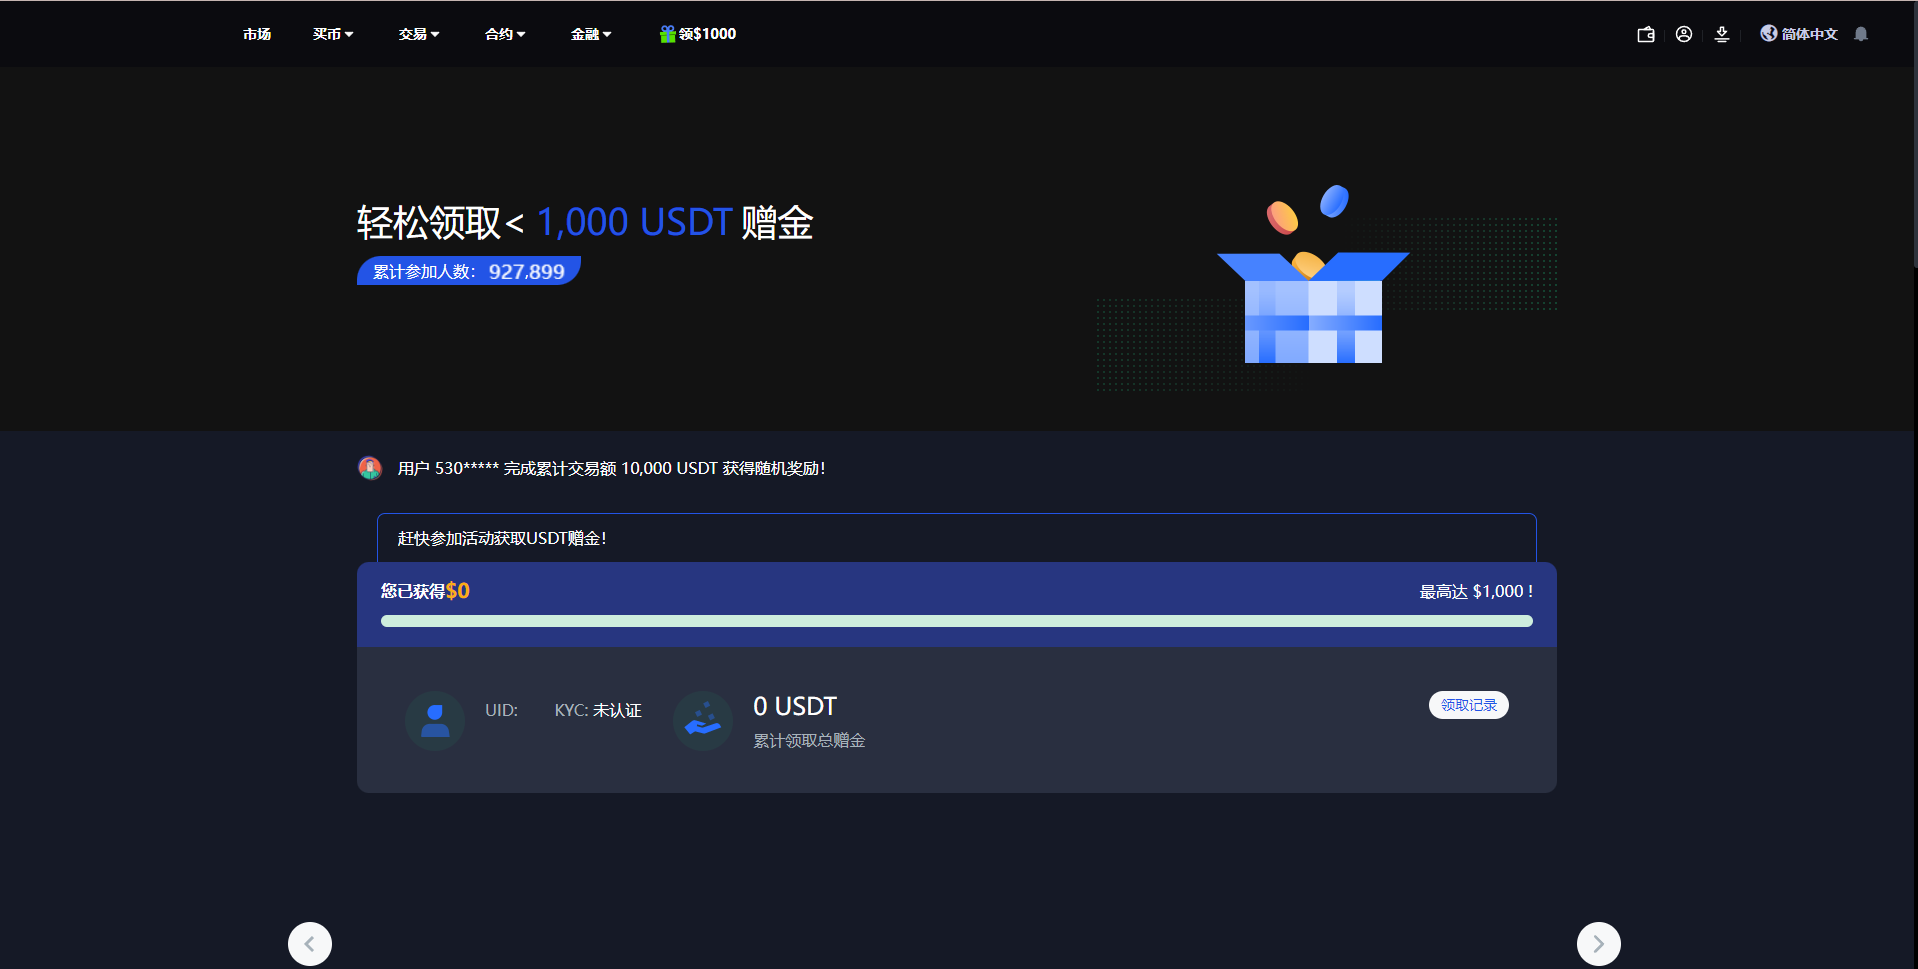Expand the 金融 dropdown menu
This screenshot has height=969, width=1918.
590,34
